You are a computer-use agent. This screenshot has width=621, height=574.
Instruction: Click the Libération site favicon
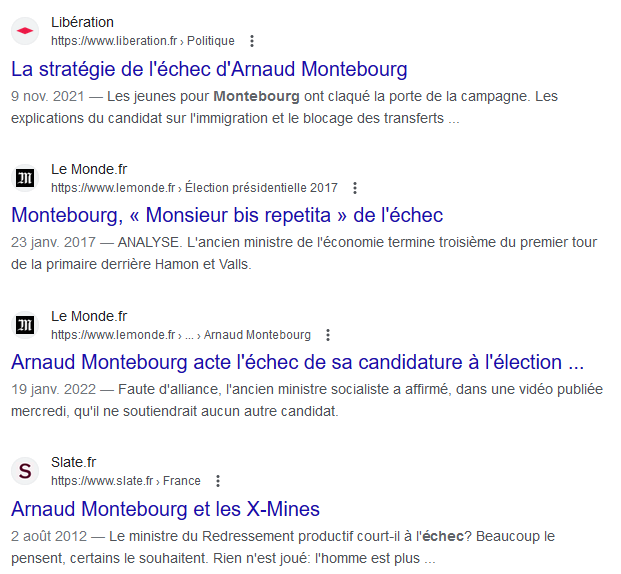25,31
